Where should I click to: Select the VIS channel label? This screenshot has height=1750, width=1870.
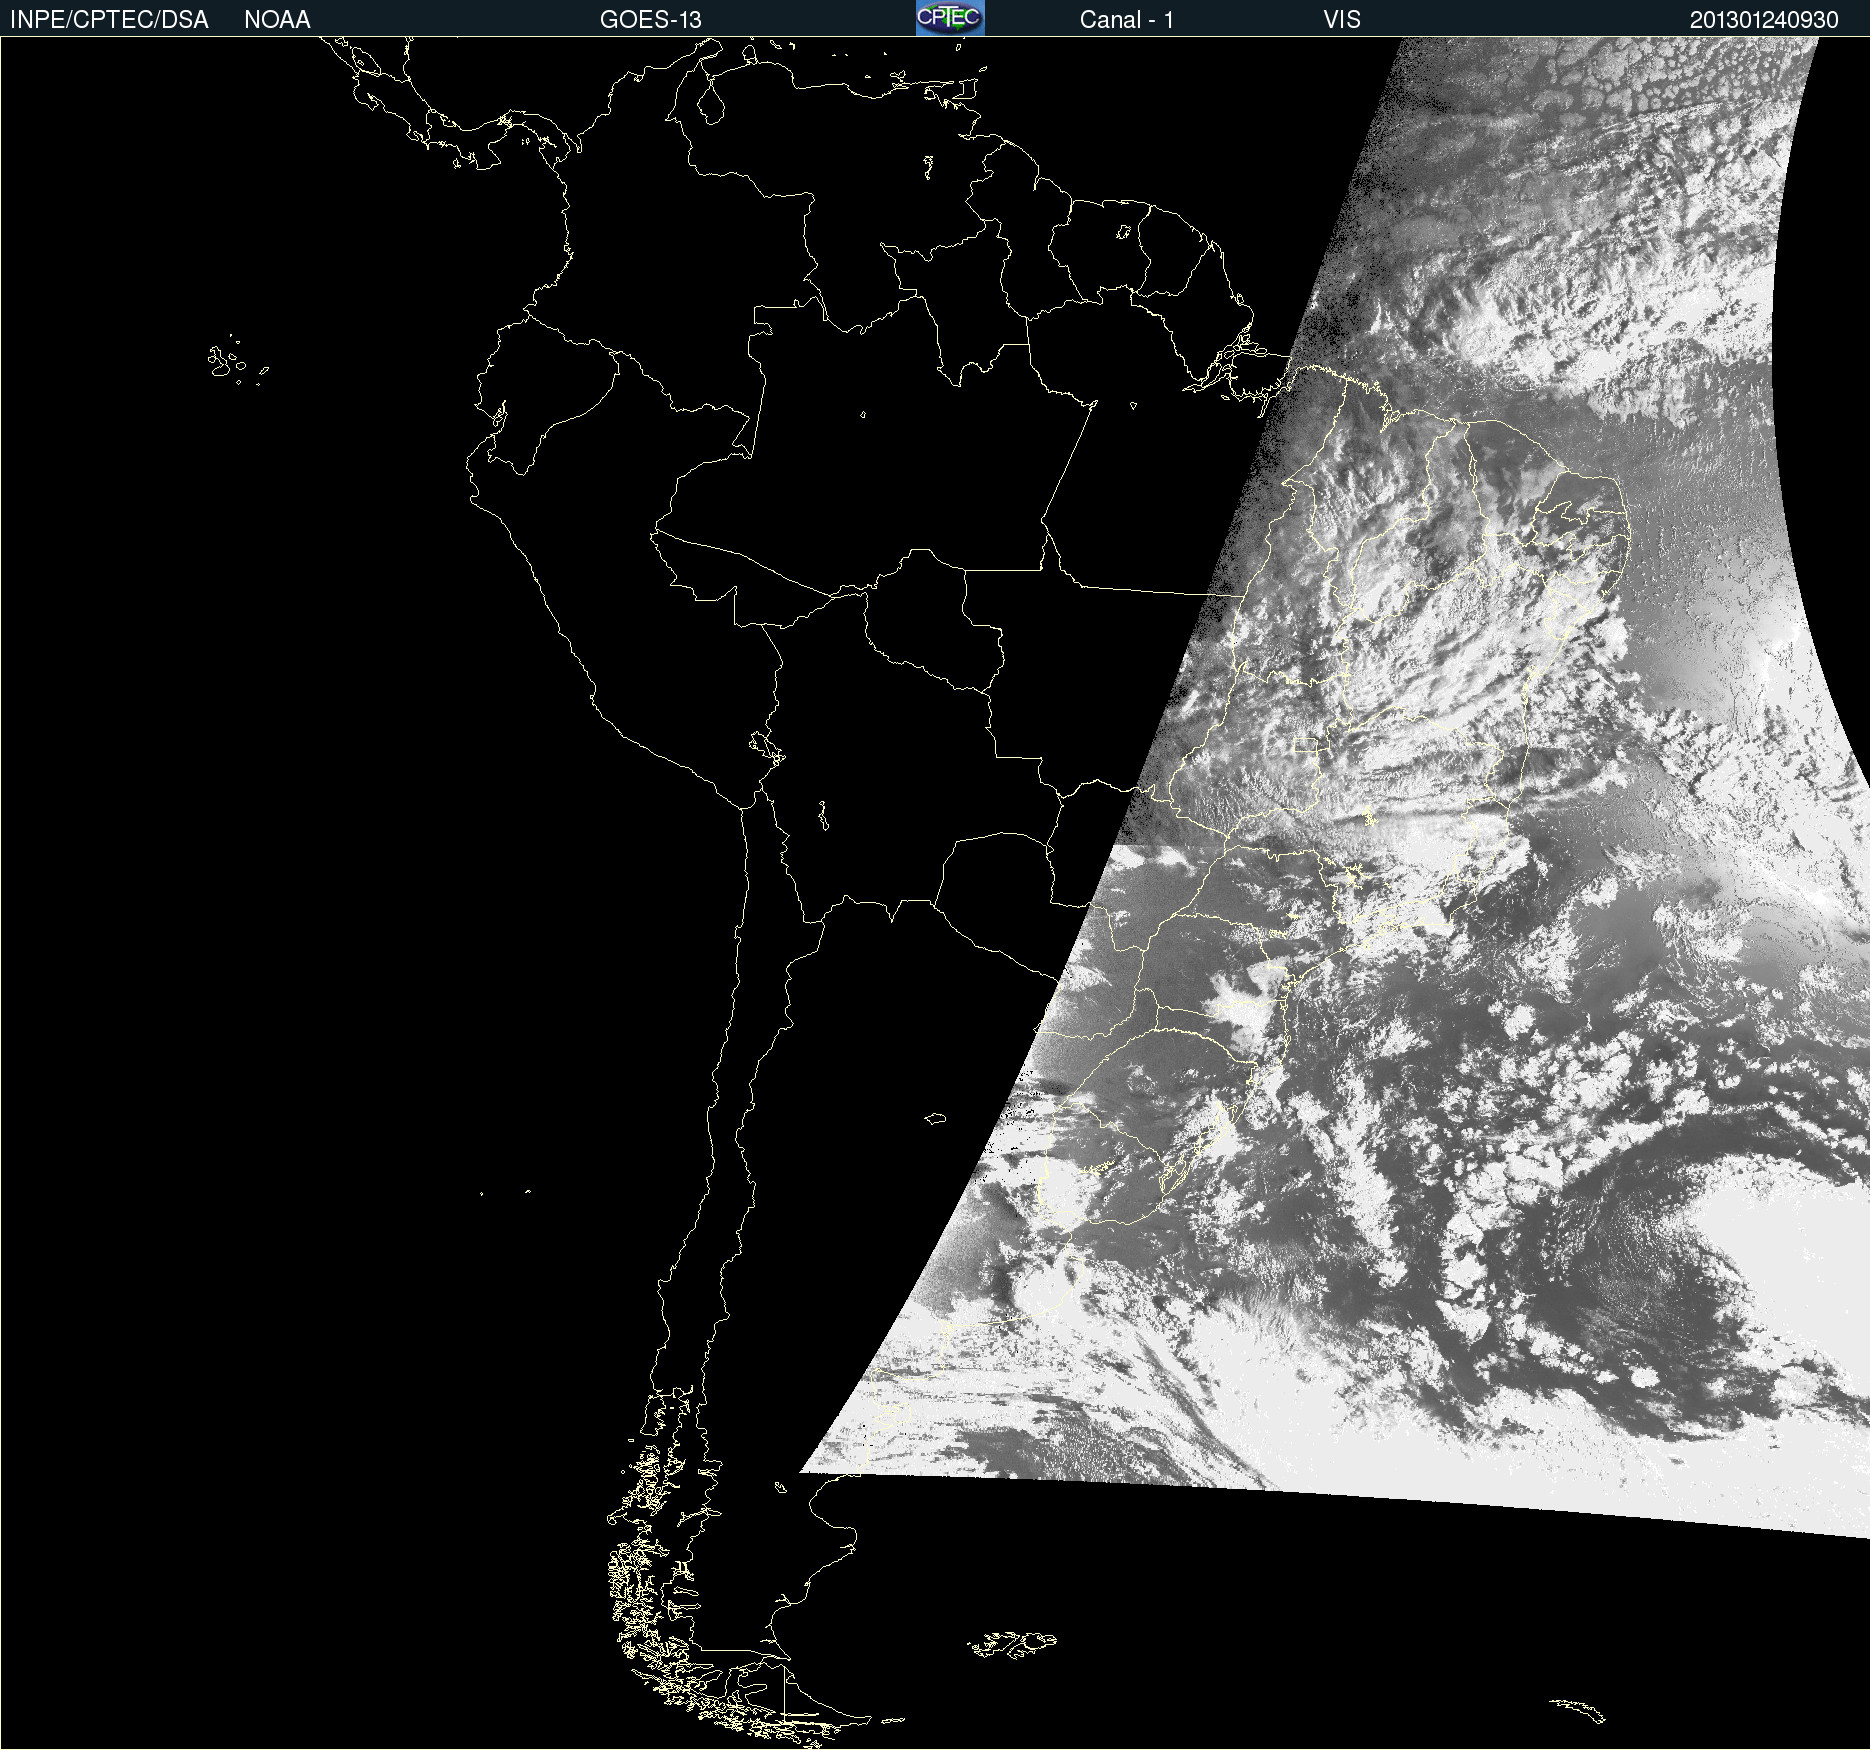(1342, 20)
